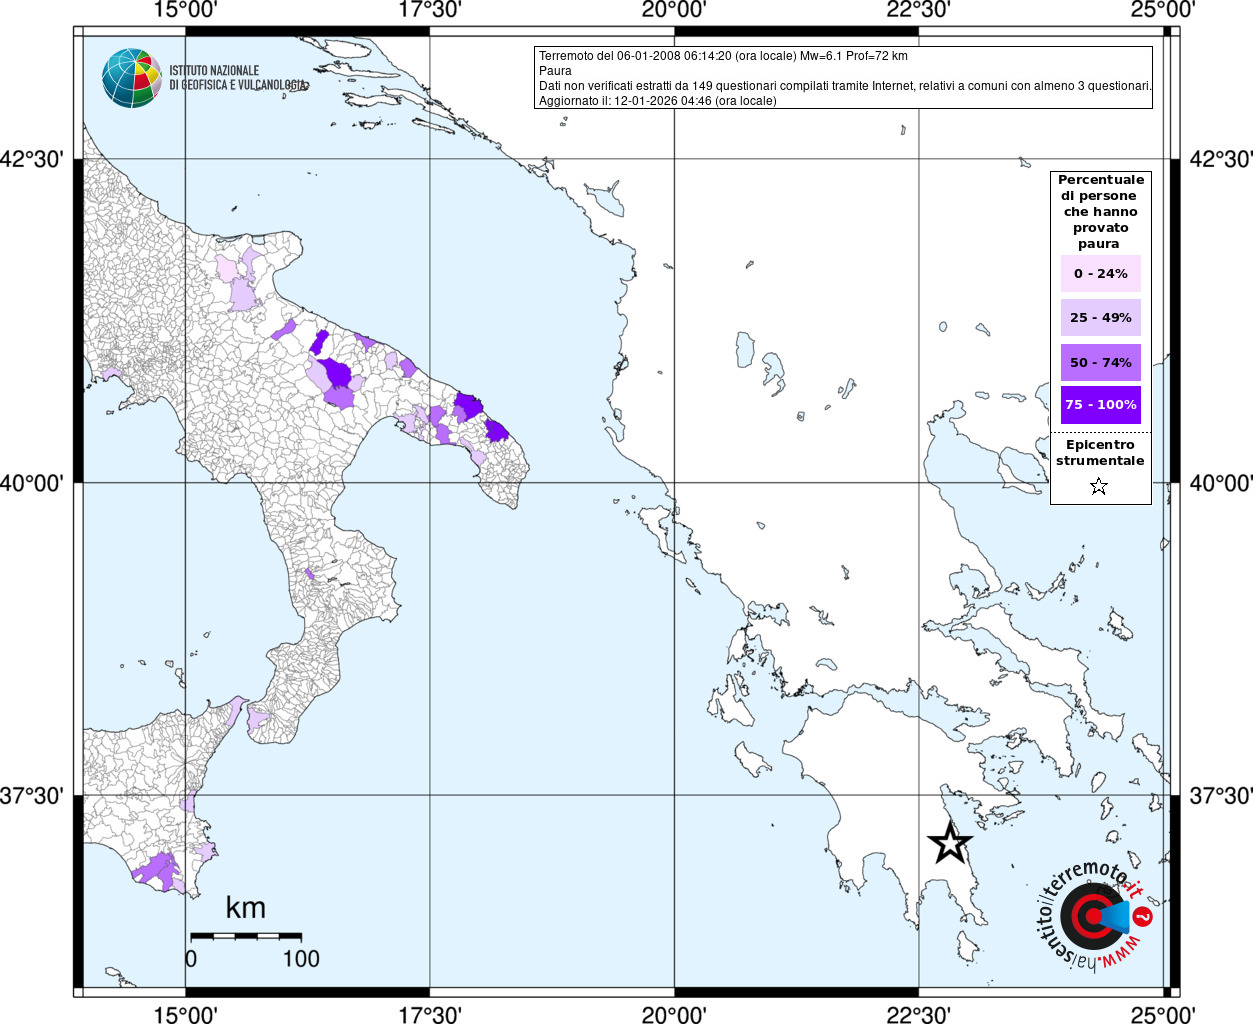Select the 0 - 24% legend swatch
Screen dimensions: 1253x1024
click(x=1101, y=273)
